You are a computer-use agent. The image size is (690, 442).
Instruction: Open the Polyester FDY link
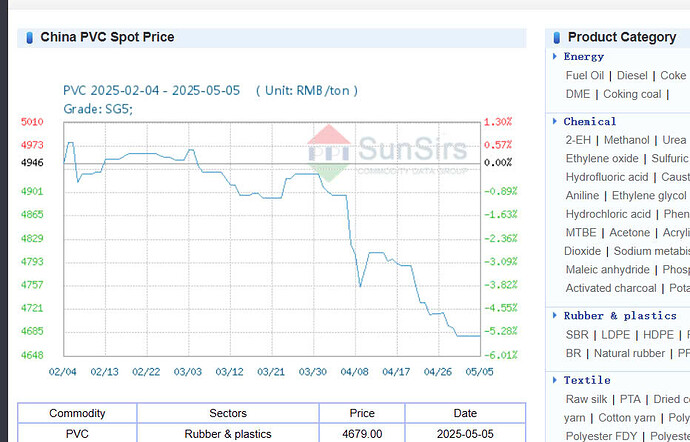[x=601, y=436]
